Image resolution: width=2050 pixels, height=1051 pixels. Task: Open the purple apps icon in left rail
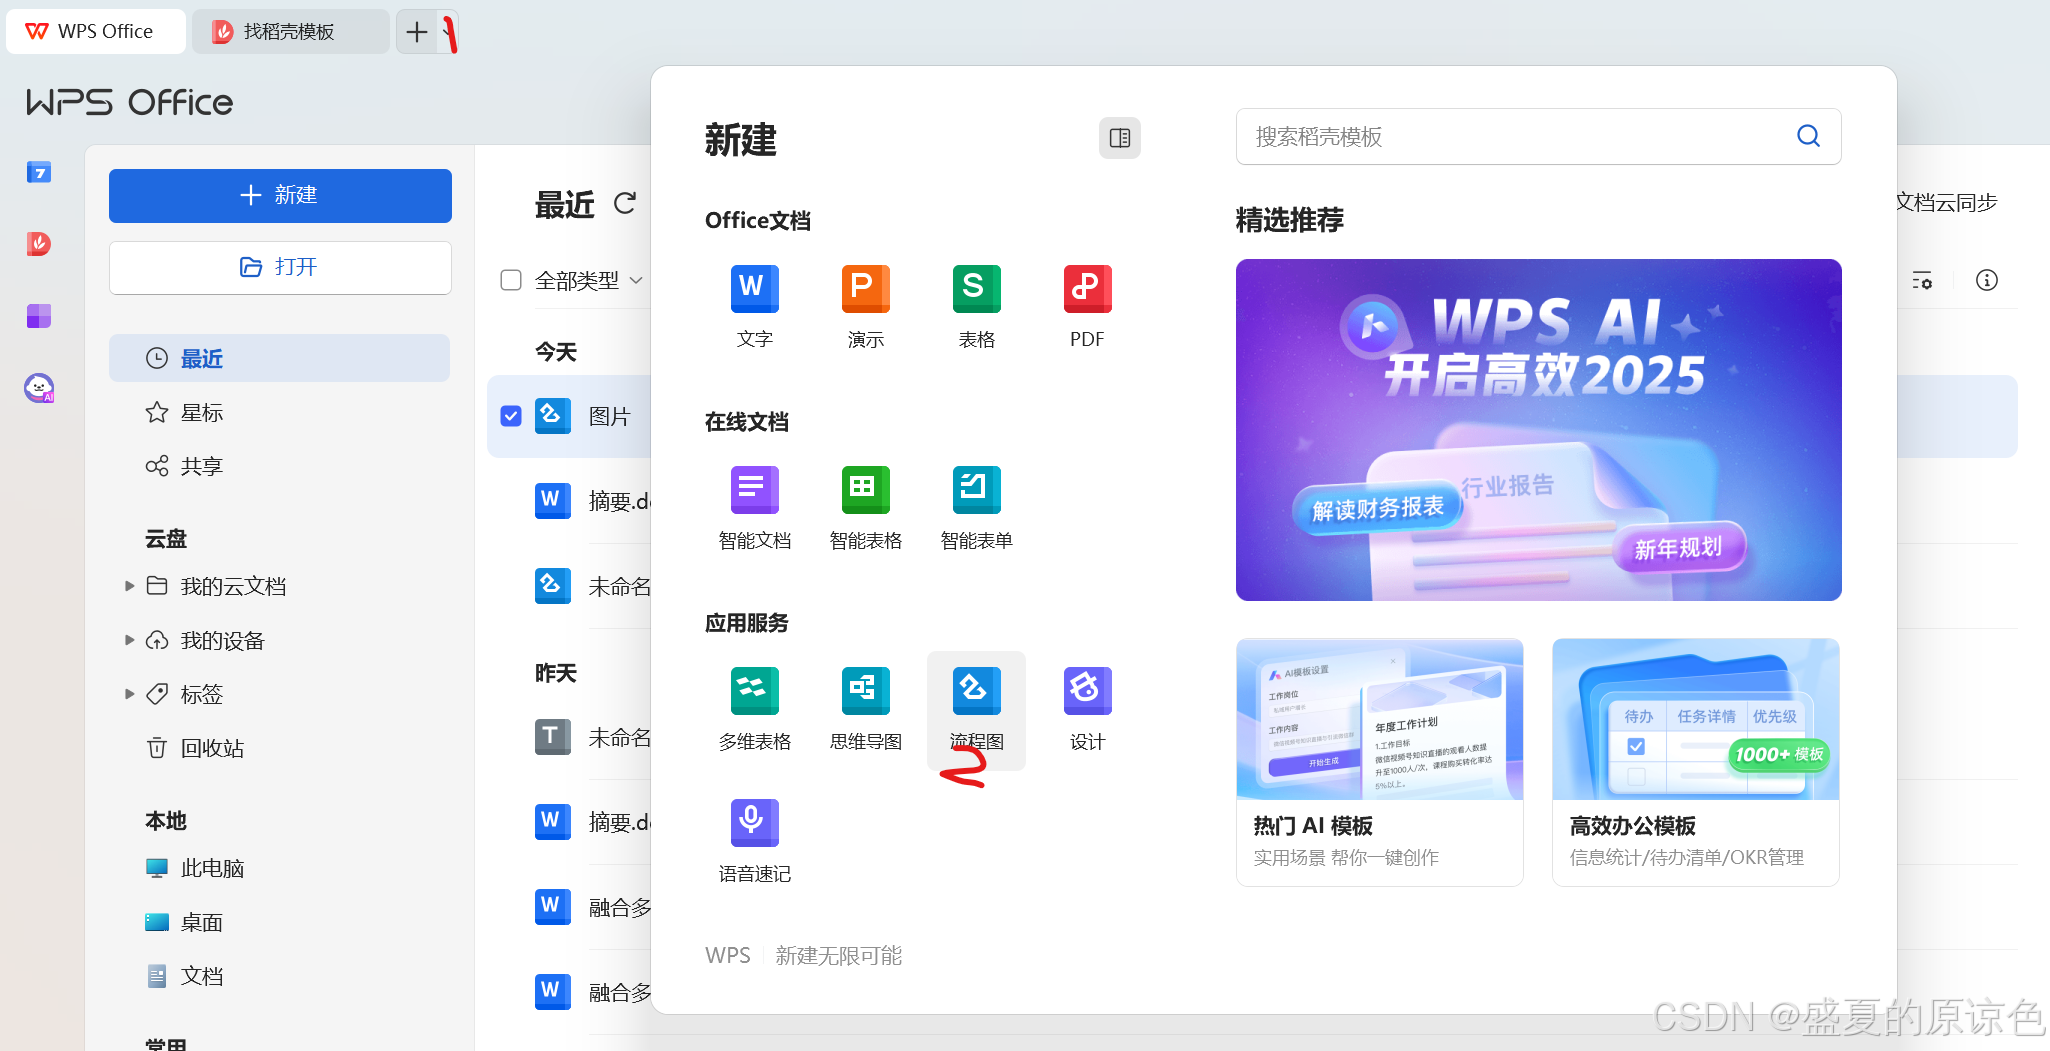coord(38,316)
